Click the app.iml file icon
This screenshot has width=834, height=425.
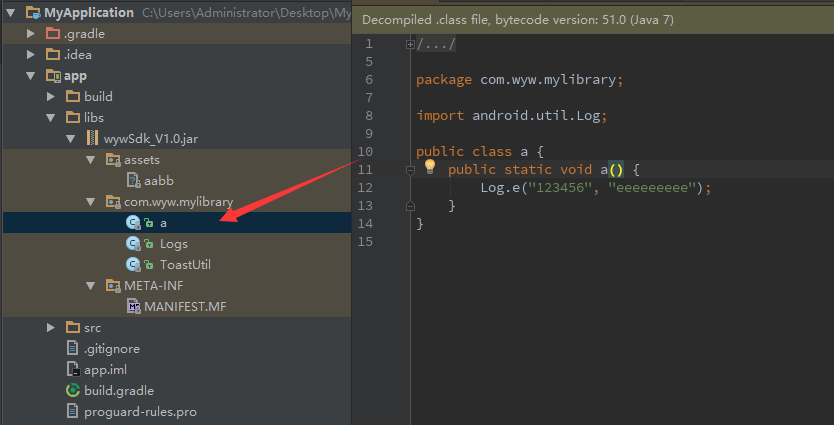[73, 369]
